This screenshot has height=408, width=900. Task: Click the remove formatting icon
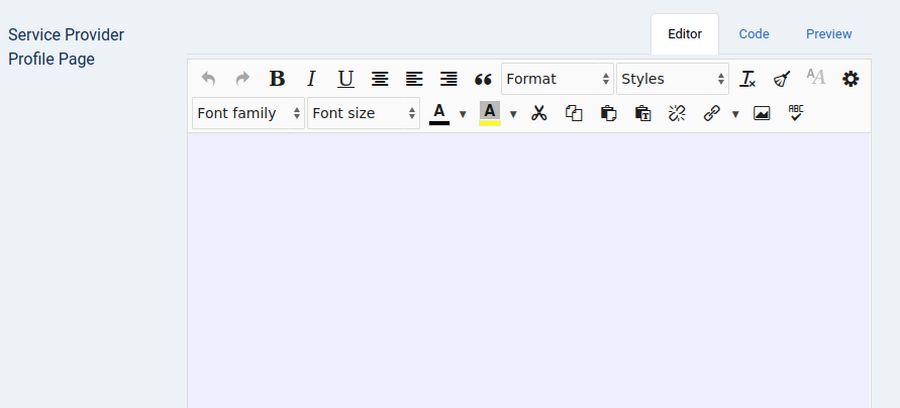(748, 79)
